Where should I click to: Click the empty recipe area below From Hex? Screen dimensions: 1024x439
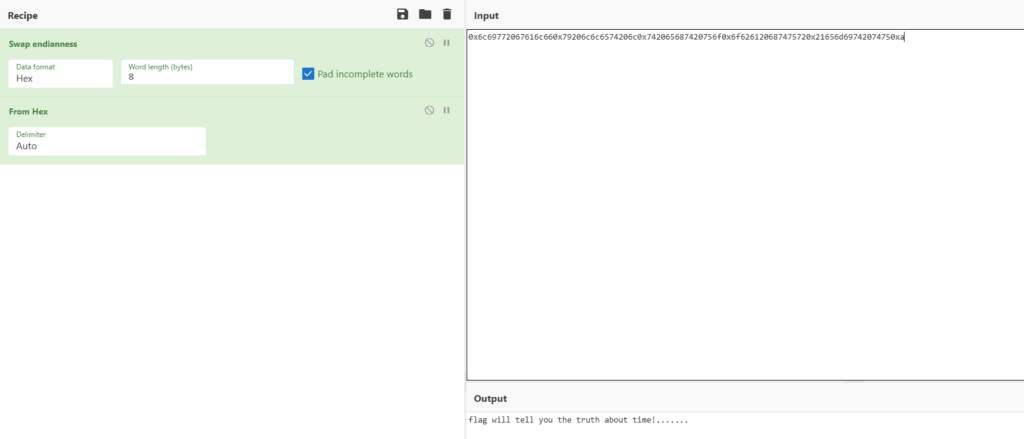(230, 300)
